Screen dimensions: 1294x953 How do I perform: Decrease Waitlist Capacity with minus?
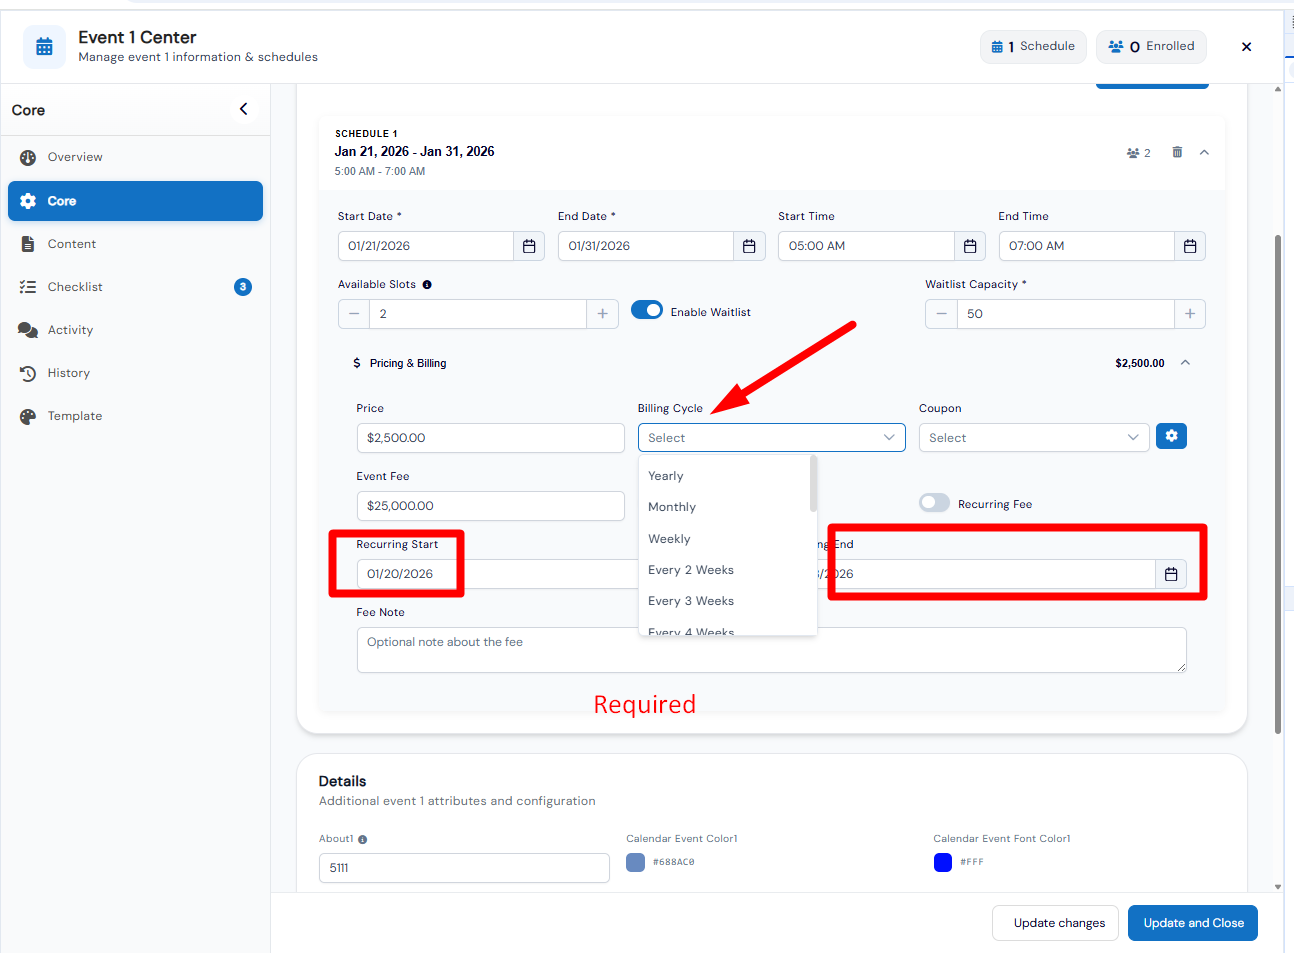[x=941, y=314]
